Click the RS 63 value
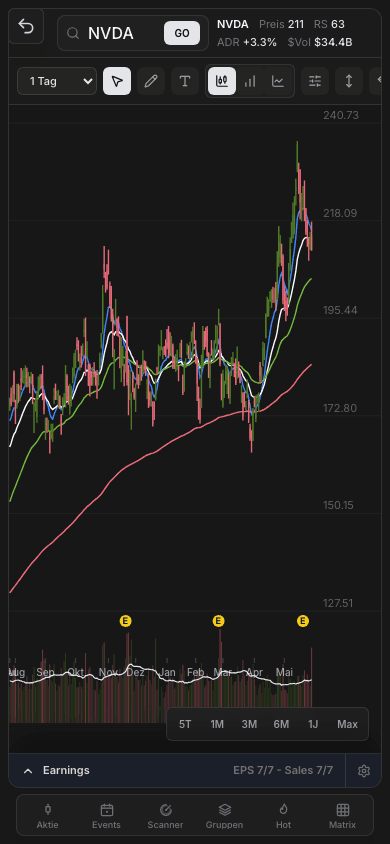 [329, 24]
